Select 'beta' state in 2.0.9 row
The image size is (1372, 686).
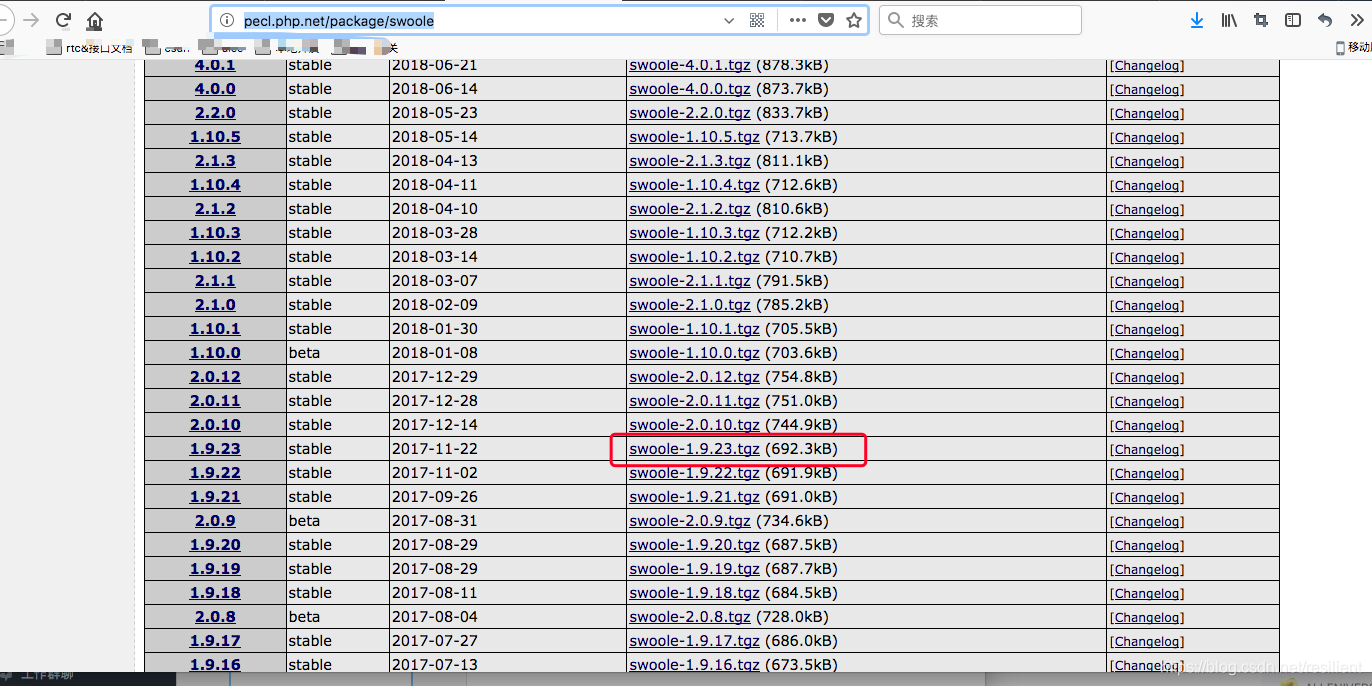tap(304, 521)
